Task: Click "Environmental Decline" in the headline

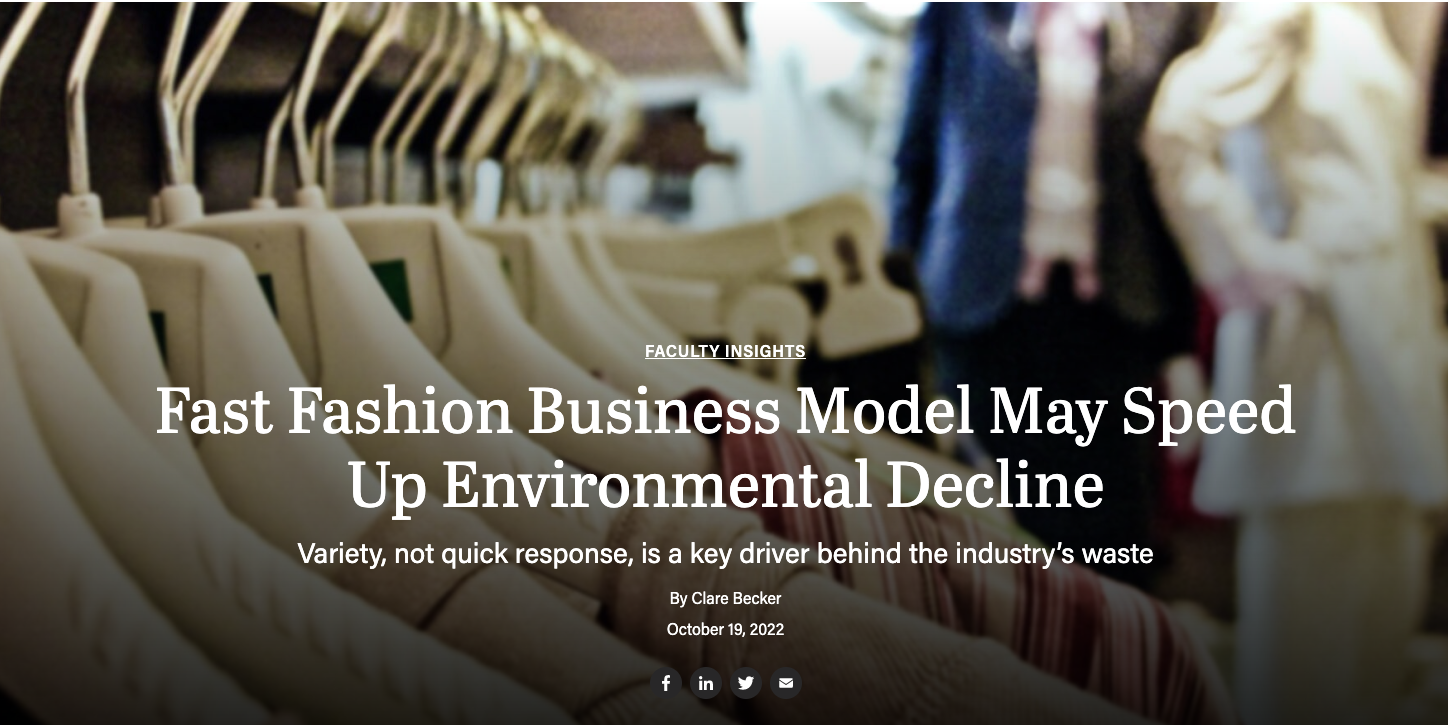Action: pos(772,485)
